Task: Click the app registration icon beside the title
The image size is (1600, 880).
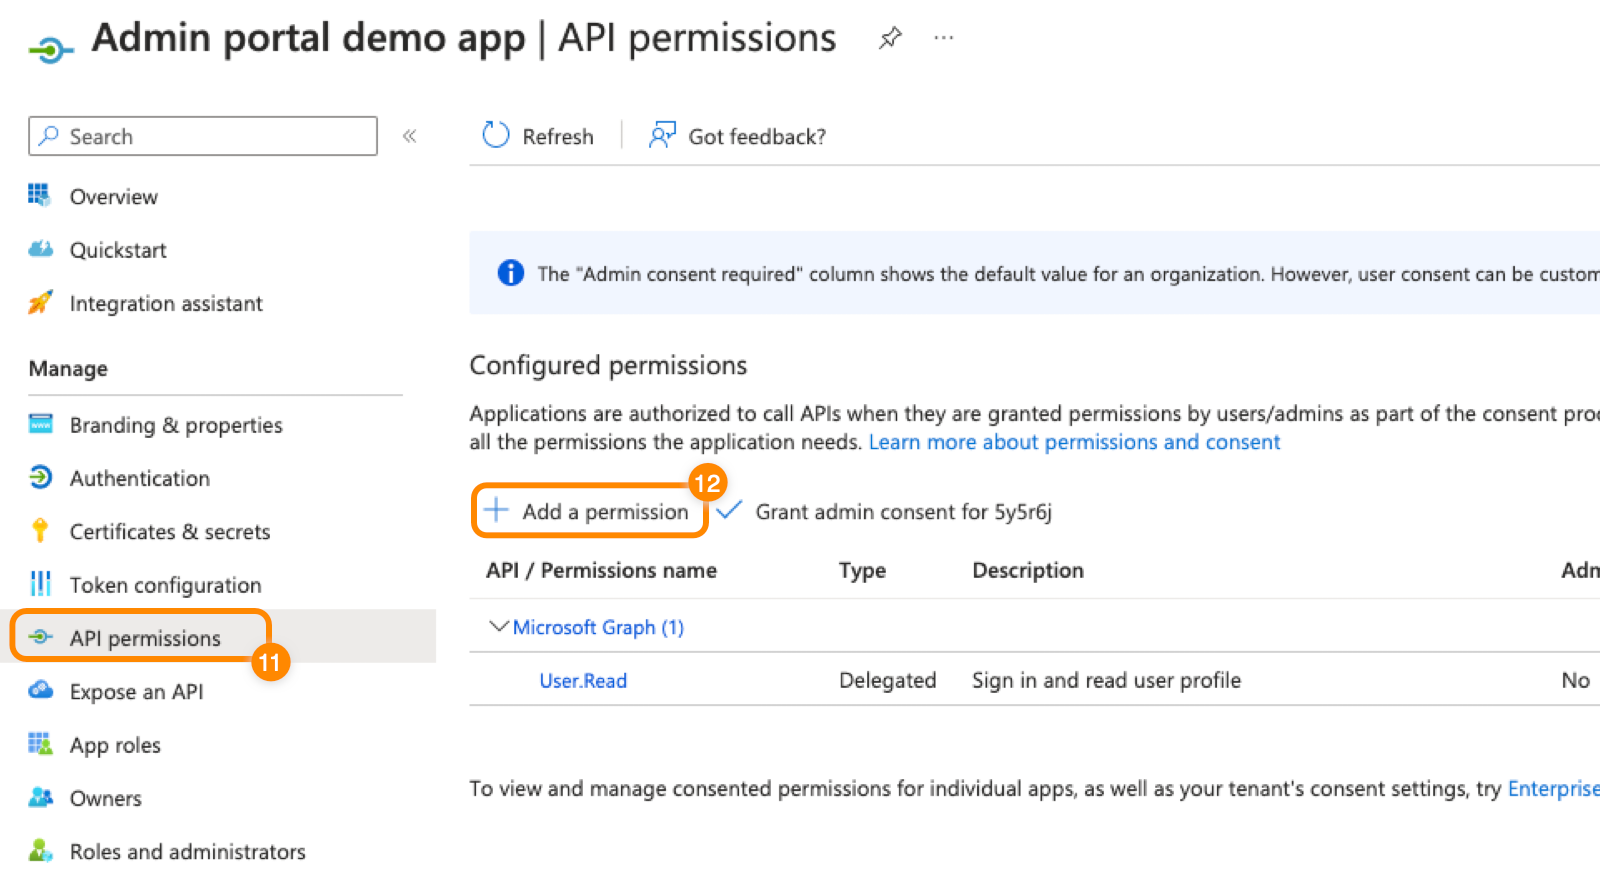Action: [51, 48]
